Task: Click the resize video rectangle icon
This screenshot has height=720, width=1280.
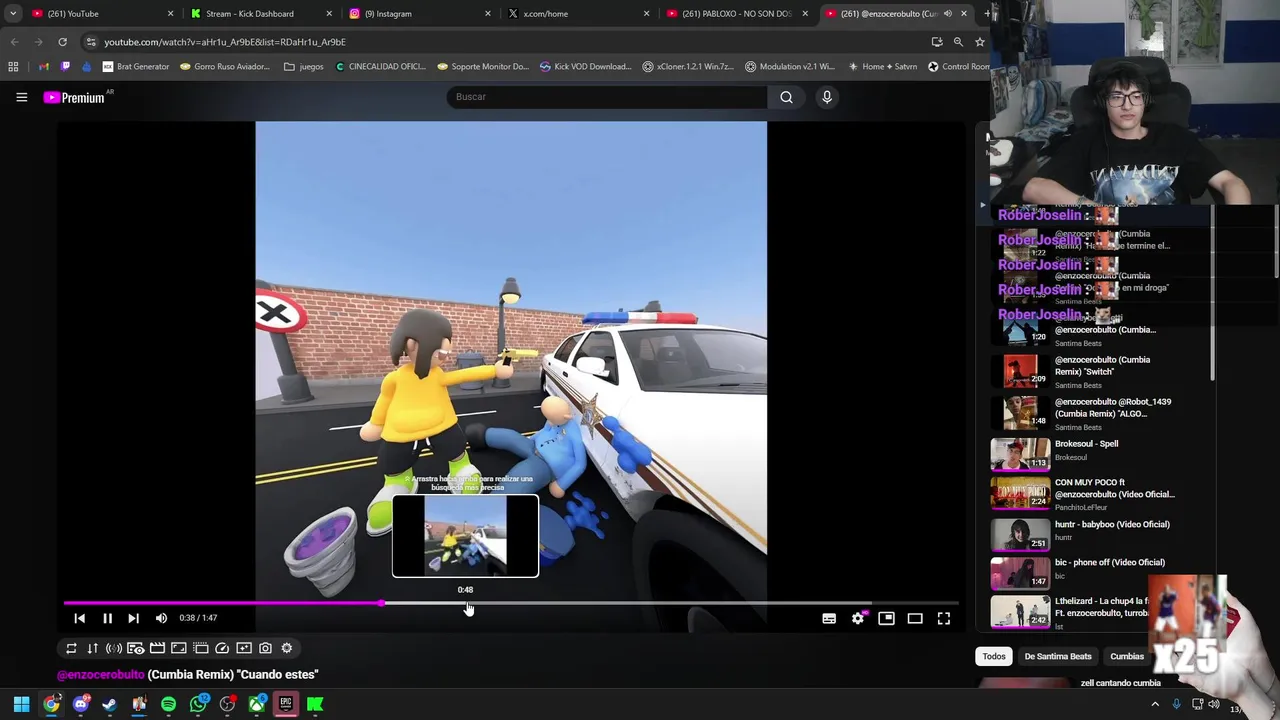Action: [179, 648]
